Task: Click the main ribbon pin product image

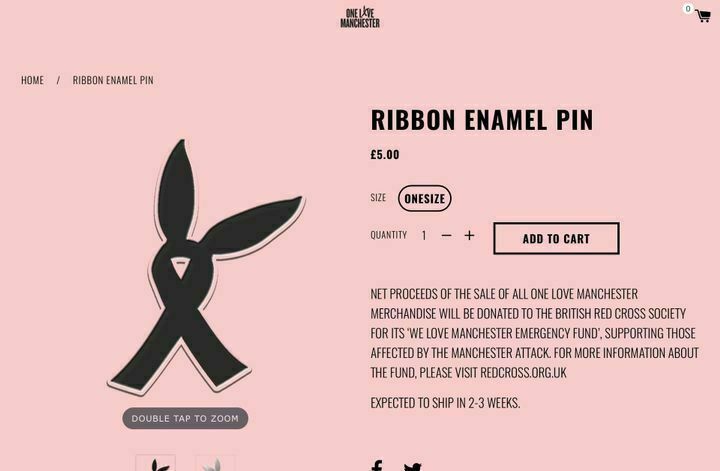Action: (x=206, y=267)
